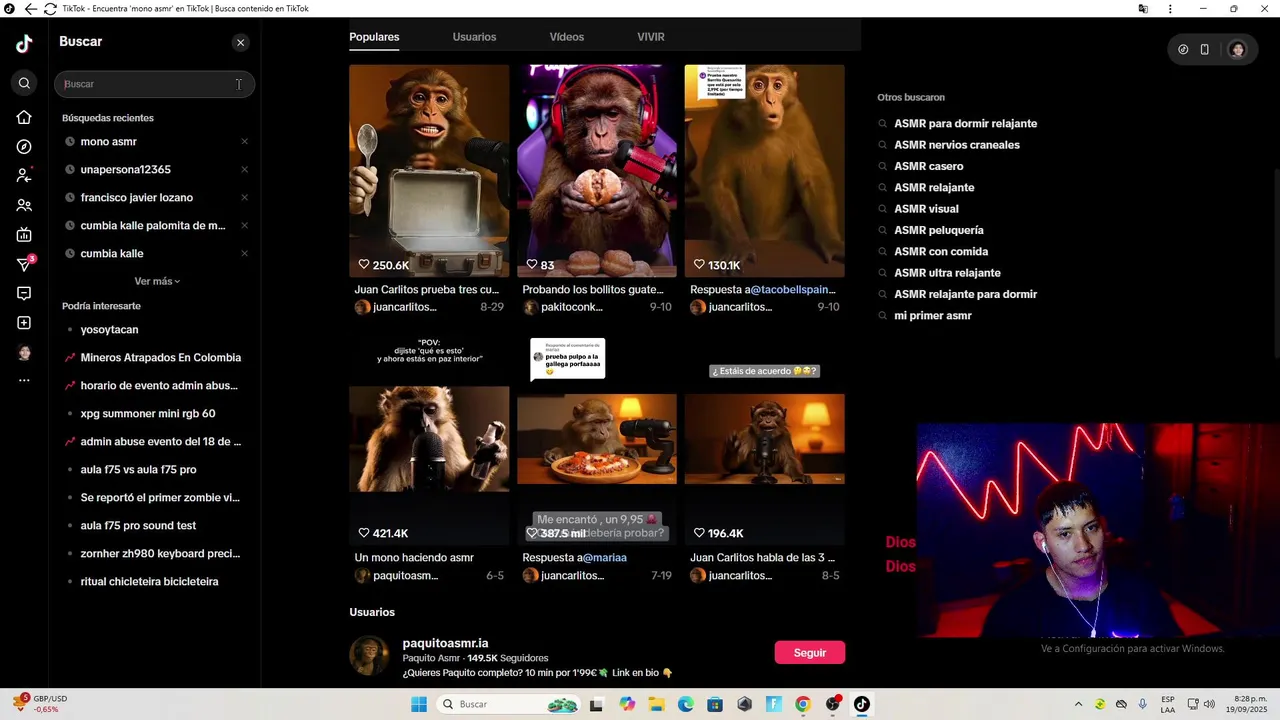The width and height of the screenshot is (1280, 720).
Task: Open the monkey video with 130.1K likes
Action: 764,170
